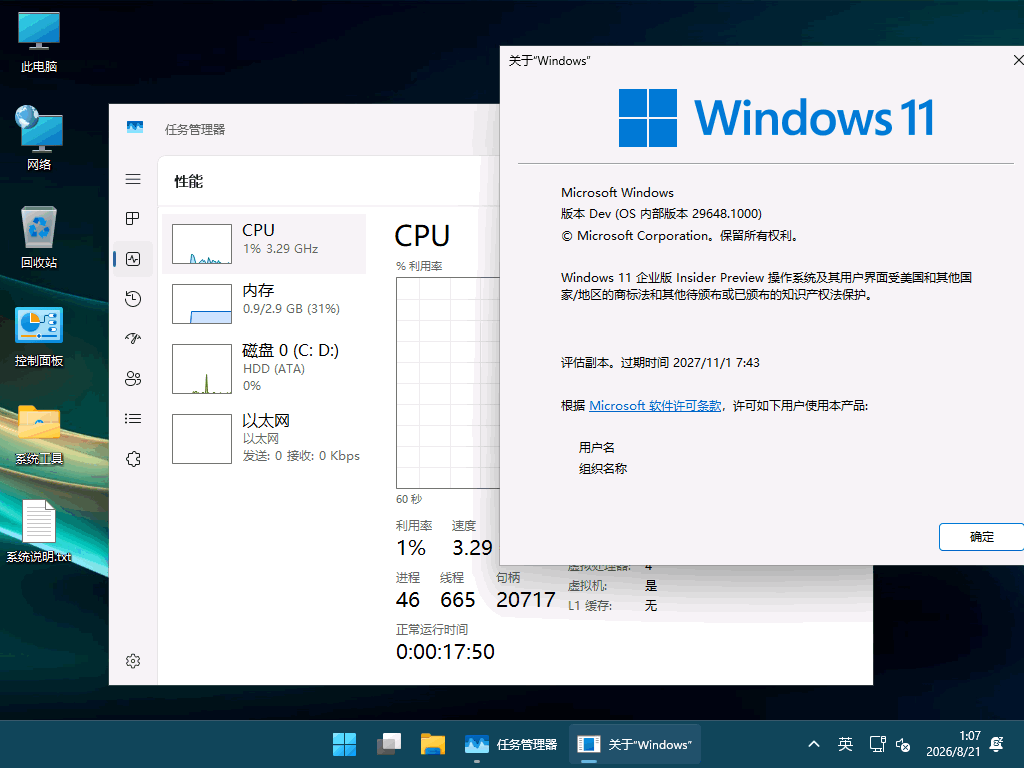Select Disk 0 (C: D:) performance item
The height and width of the screenshot is (768, 1024).
pos(264,368)
